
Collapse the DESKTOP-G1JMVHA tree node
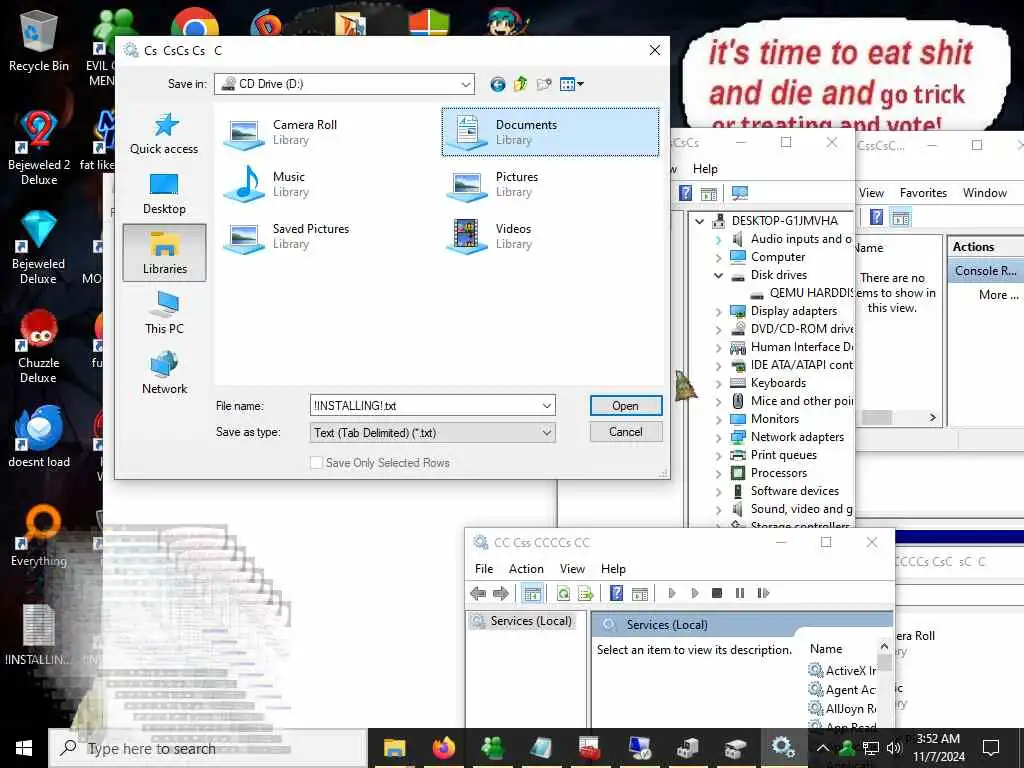[699, 221]
